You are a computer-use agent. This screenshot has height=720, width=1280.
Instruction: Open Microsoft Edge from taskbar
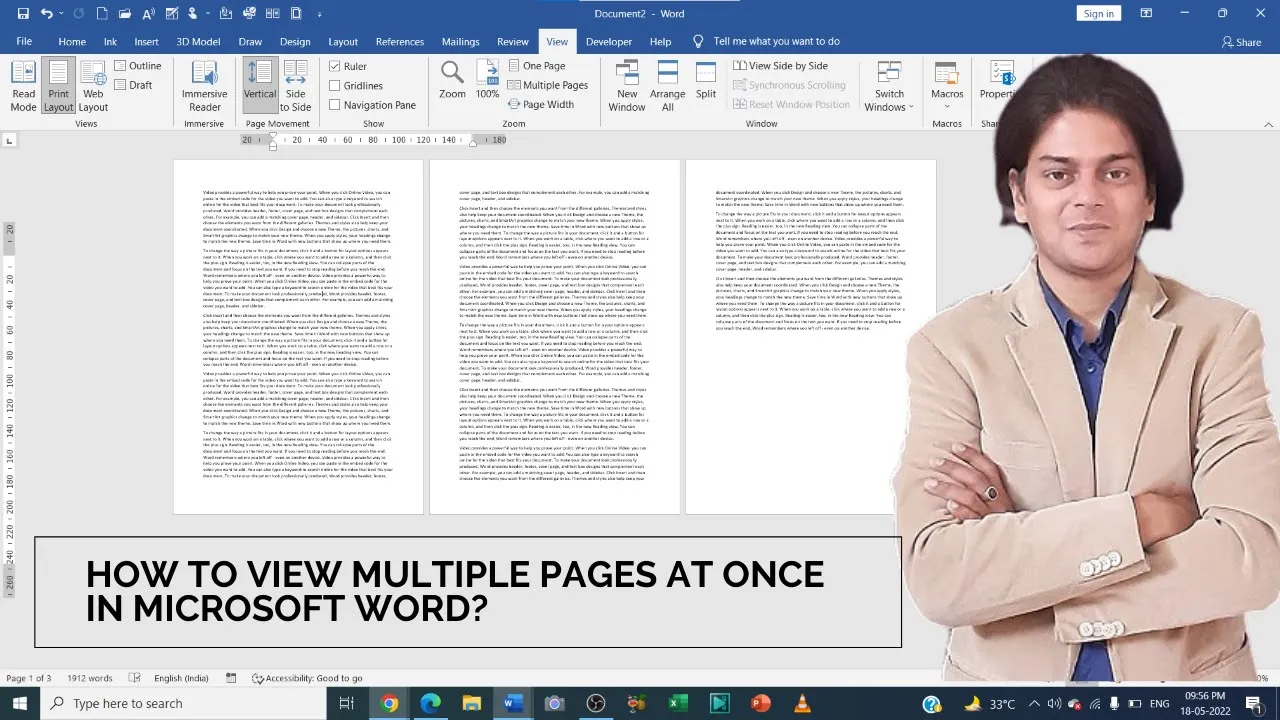click(x=430, y=704)
